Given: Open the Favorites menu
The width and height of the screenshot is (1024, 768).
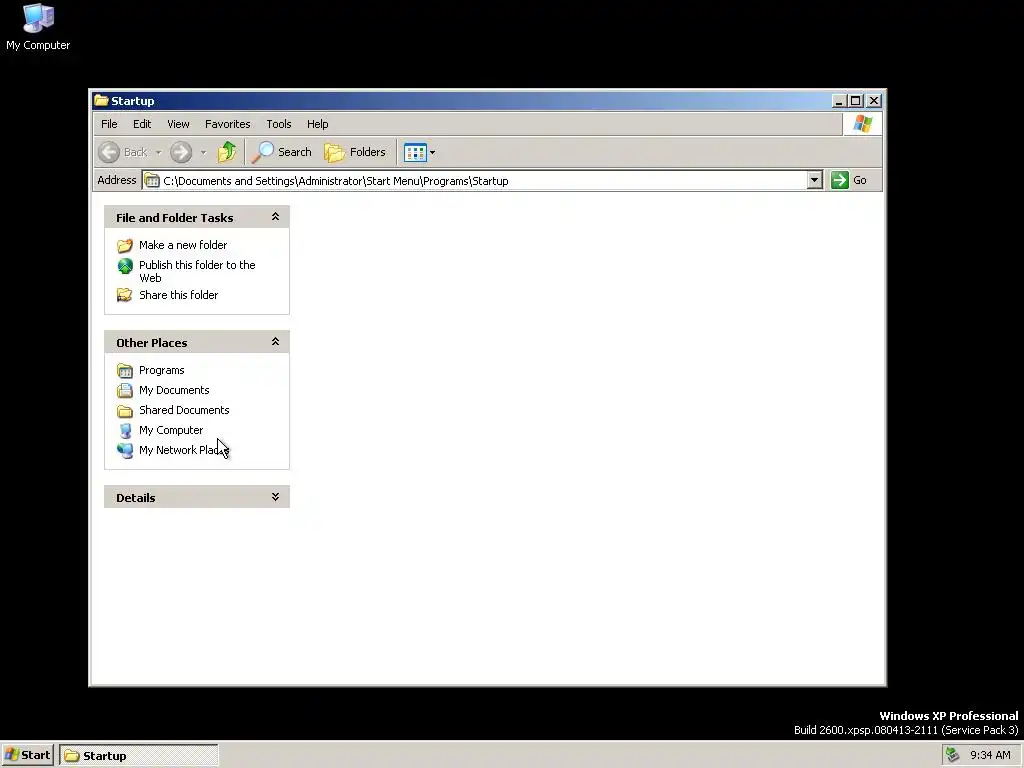Looking at the screenshot, I should 227,124.
